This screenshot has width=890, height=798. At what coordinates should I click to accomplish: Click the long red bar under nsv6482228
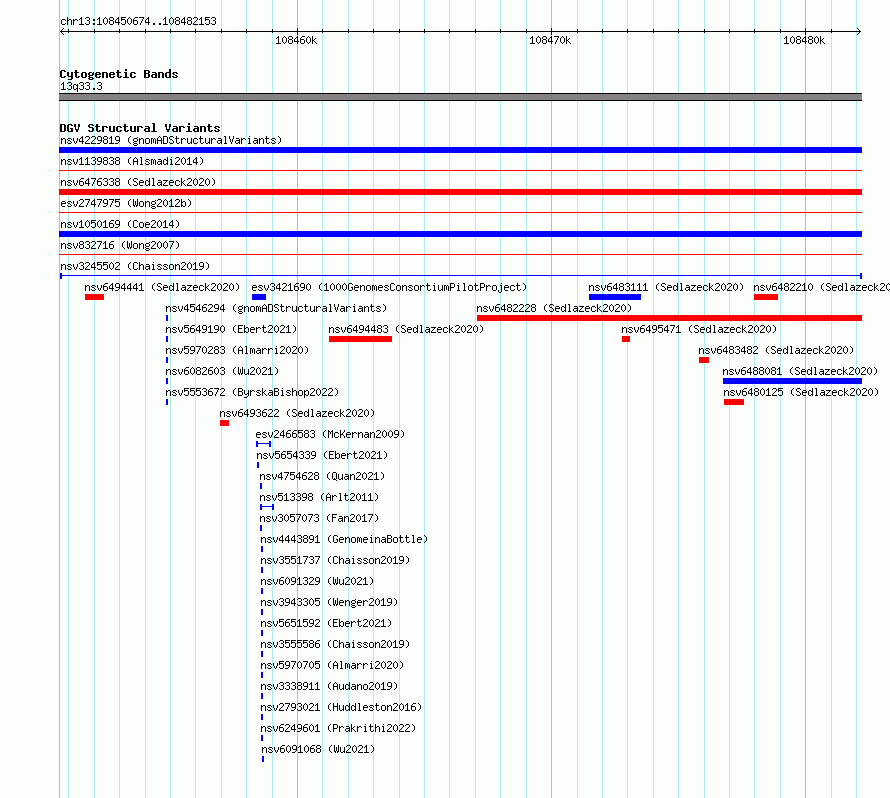pos(669,318)
